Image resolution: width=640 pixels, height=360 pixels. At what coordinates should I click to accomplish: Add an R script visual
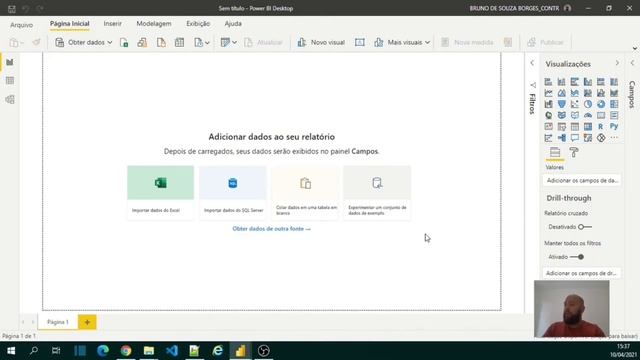click(601, 127)
